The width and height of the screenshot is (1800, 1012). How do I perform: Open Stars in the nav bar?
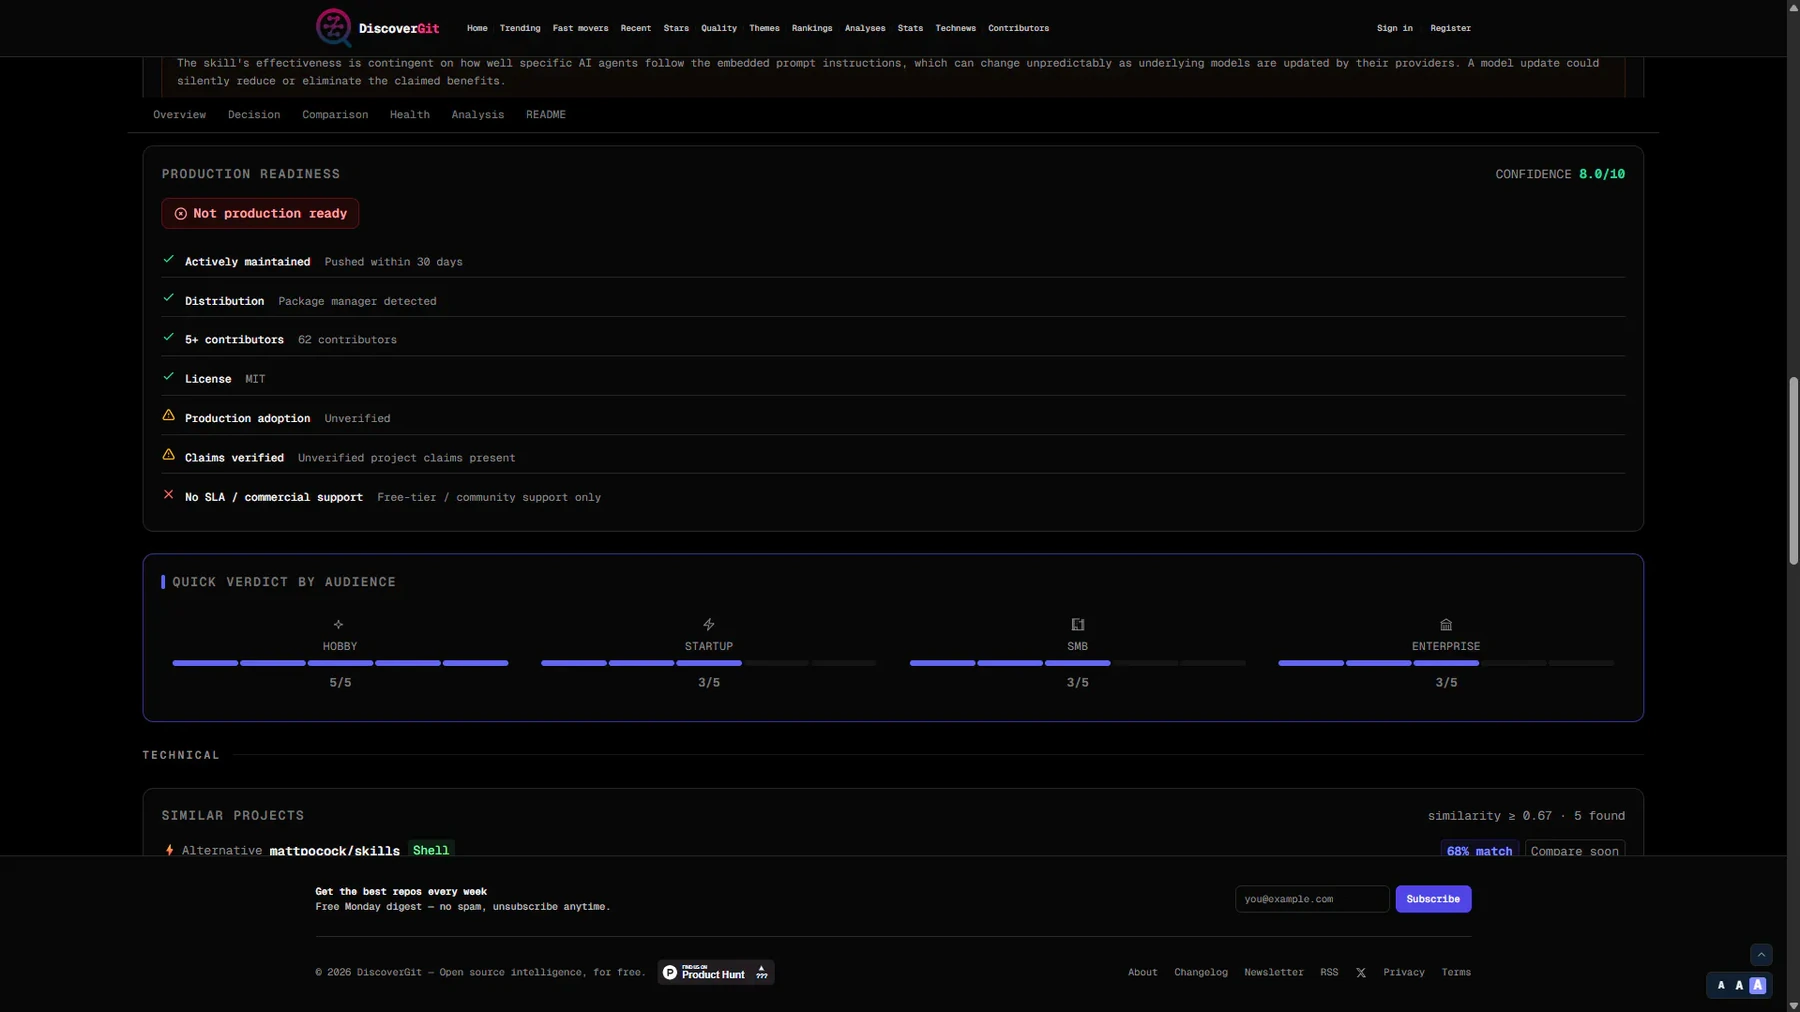676,28
